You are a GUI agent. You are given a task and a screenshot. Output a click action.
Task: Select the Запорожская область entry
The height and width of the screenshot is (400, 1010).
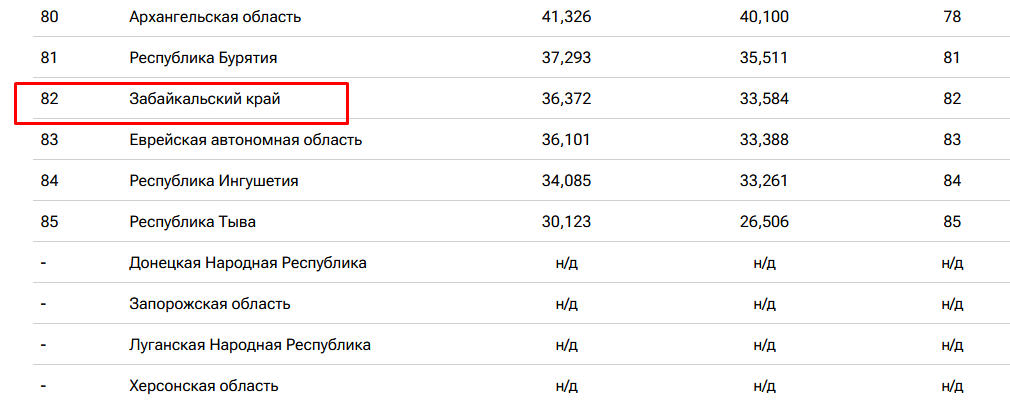(x=210, y=304)
